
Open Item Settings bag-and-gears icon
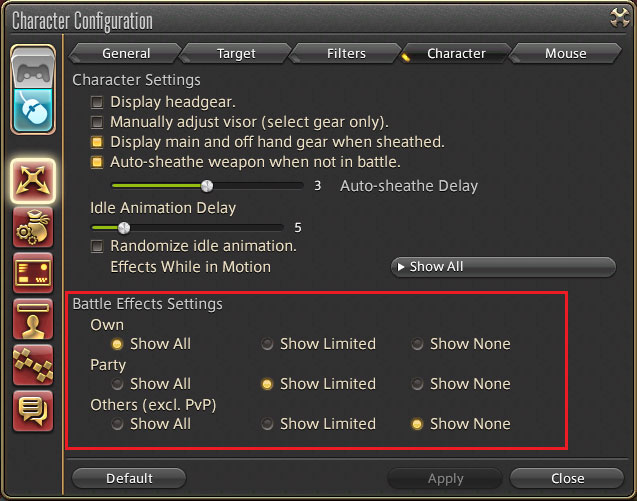pyautogui.click(x=33, y=227)
